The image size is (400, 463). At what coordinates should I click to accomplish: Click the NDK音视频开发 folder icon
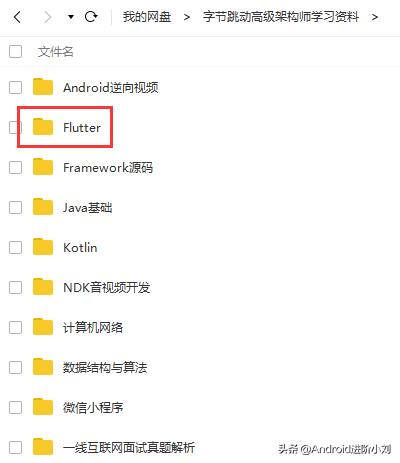43,287
